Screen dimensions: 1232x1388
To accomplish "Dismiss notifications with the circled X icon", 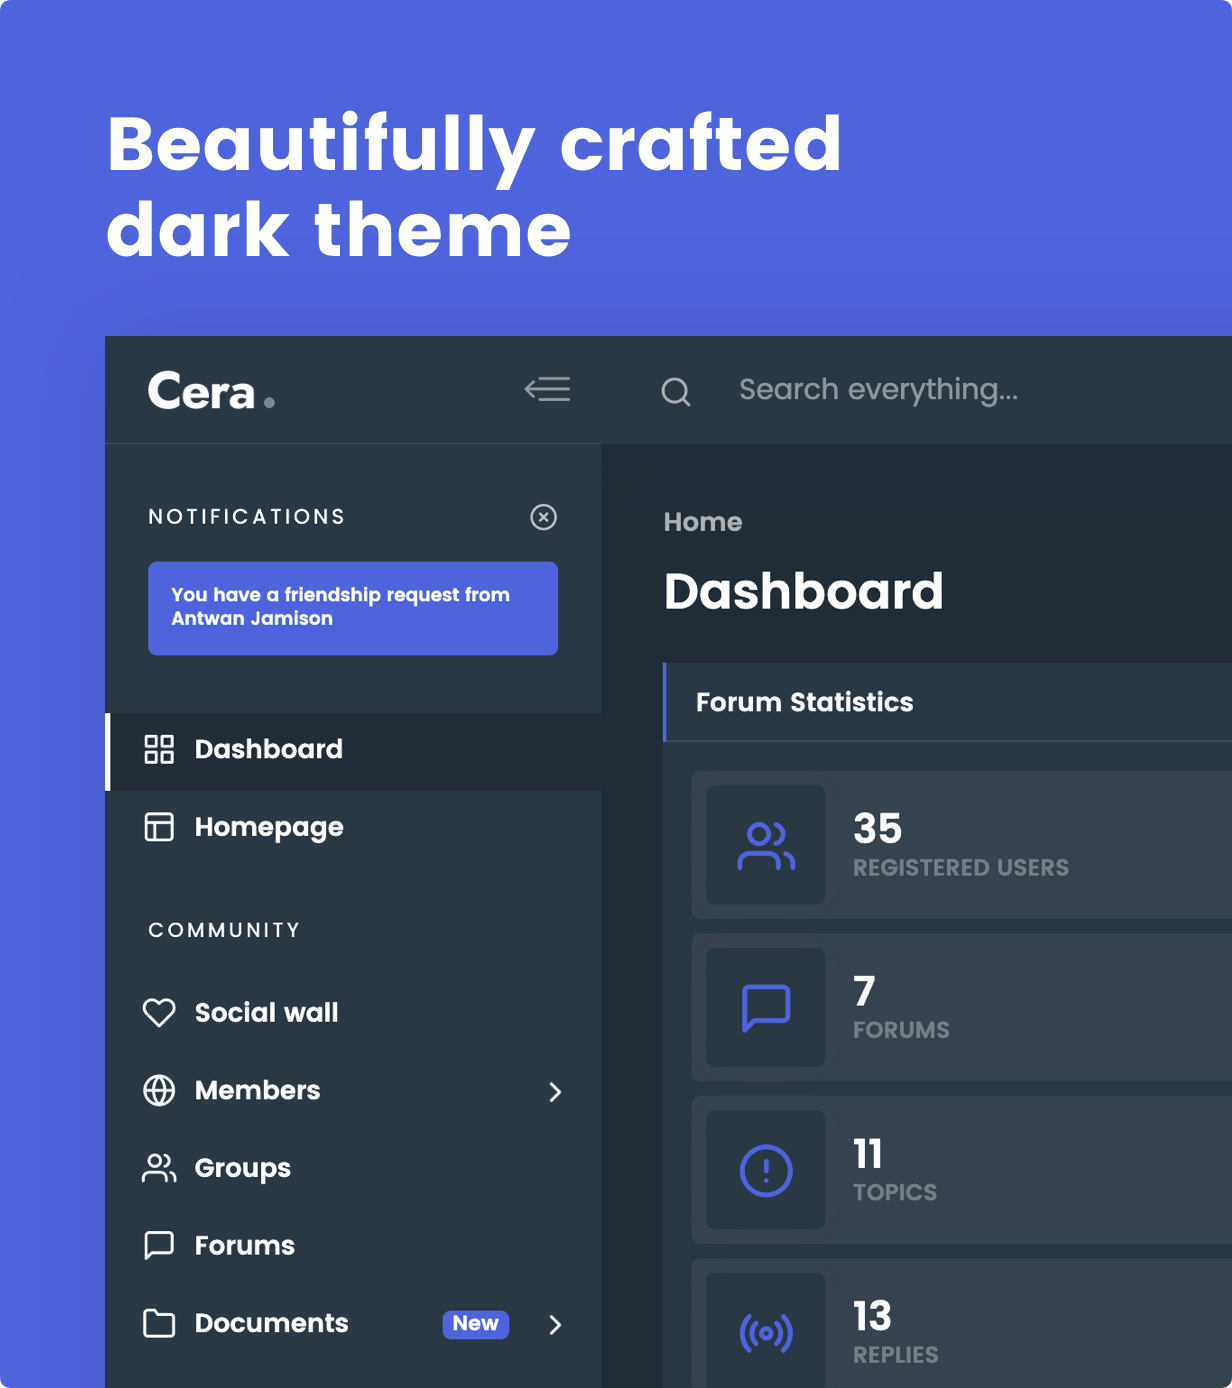I will 543,517.
